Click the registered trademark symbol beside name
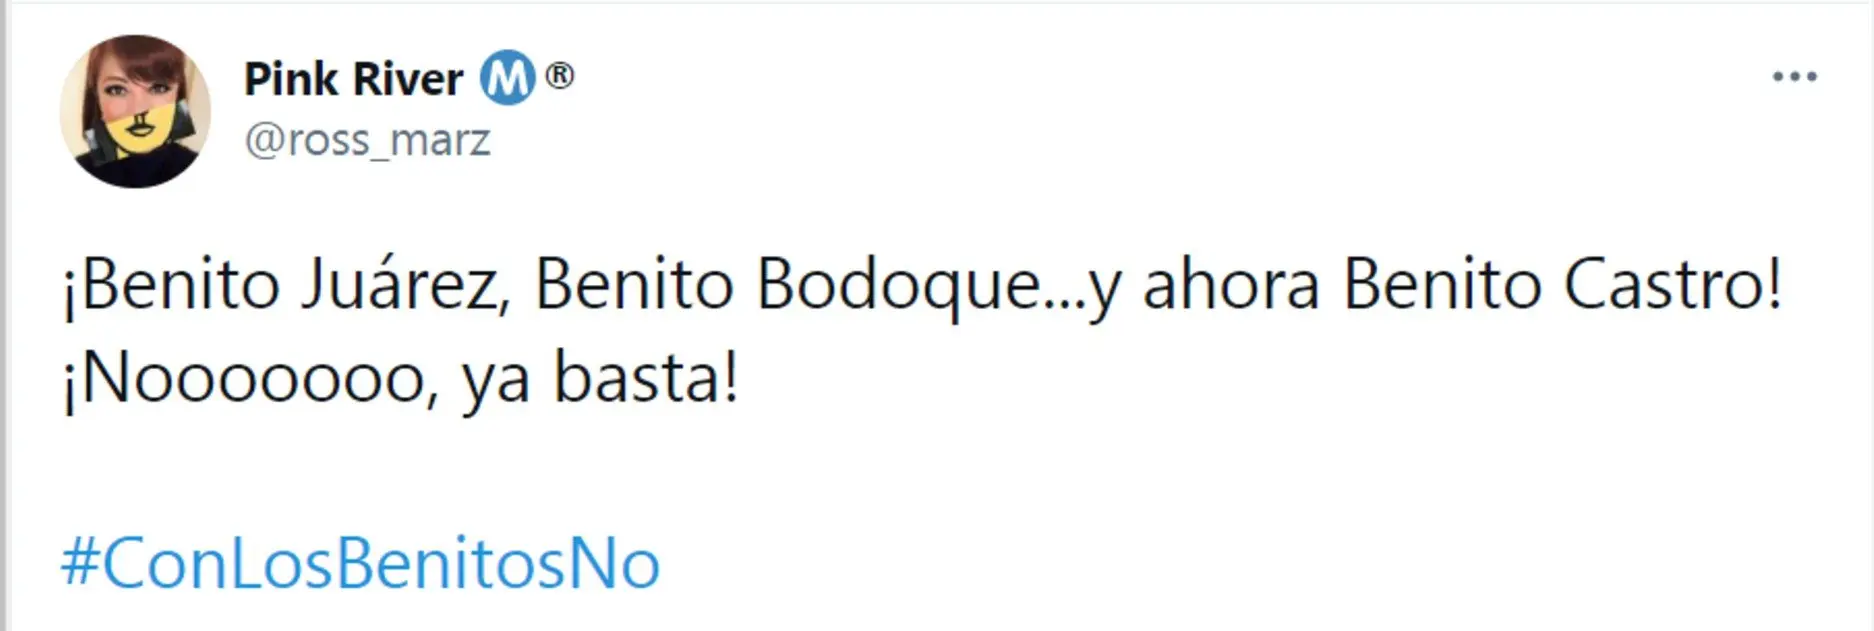Screen dimensions: 1874x631 (559, 75)
